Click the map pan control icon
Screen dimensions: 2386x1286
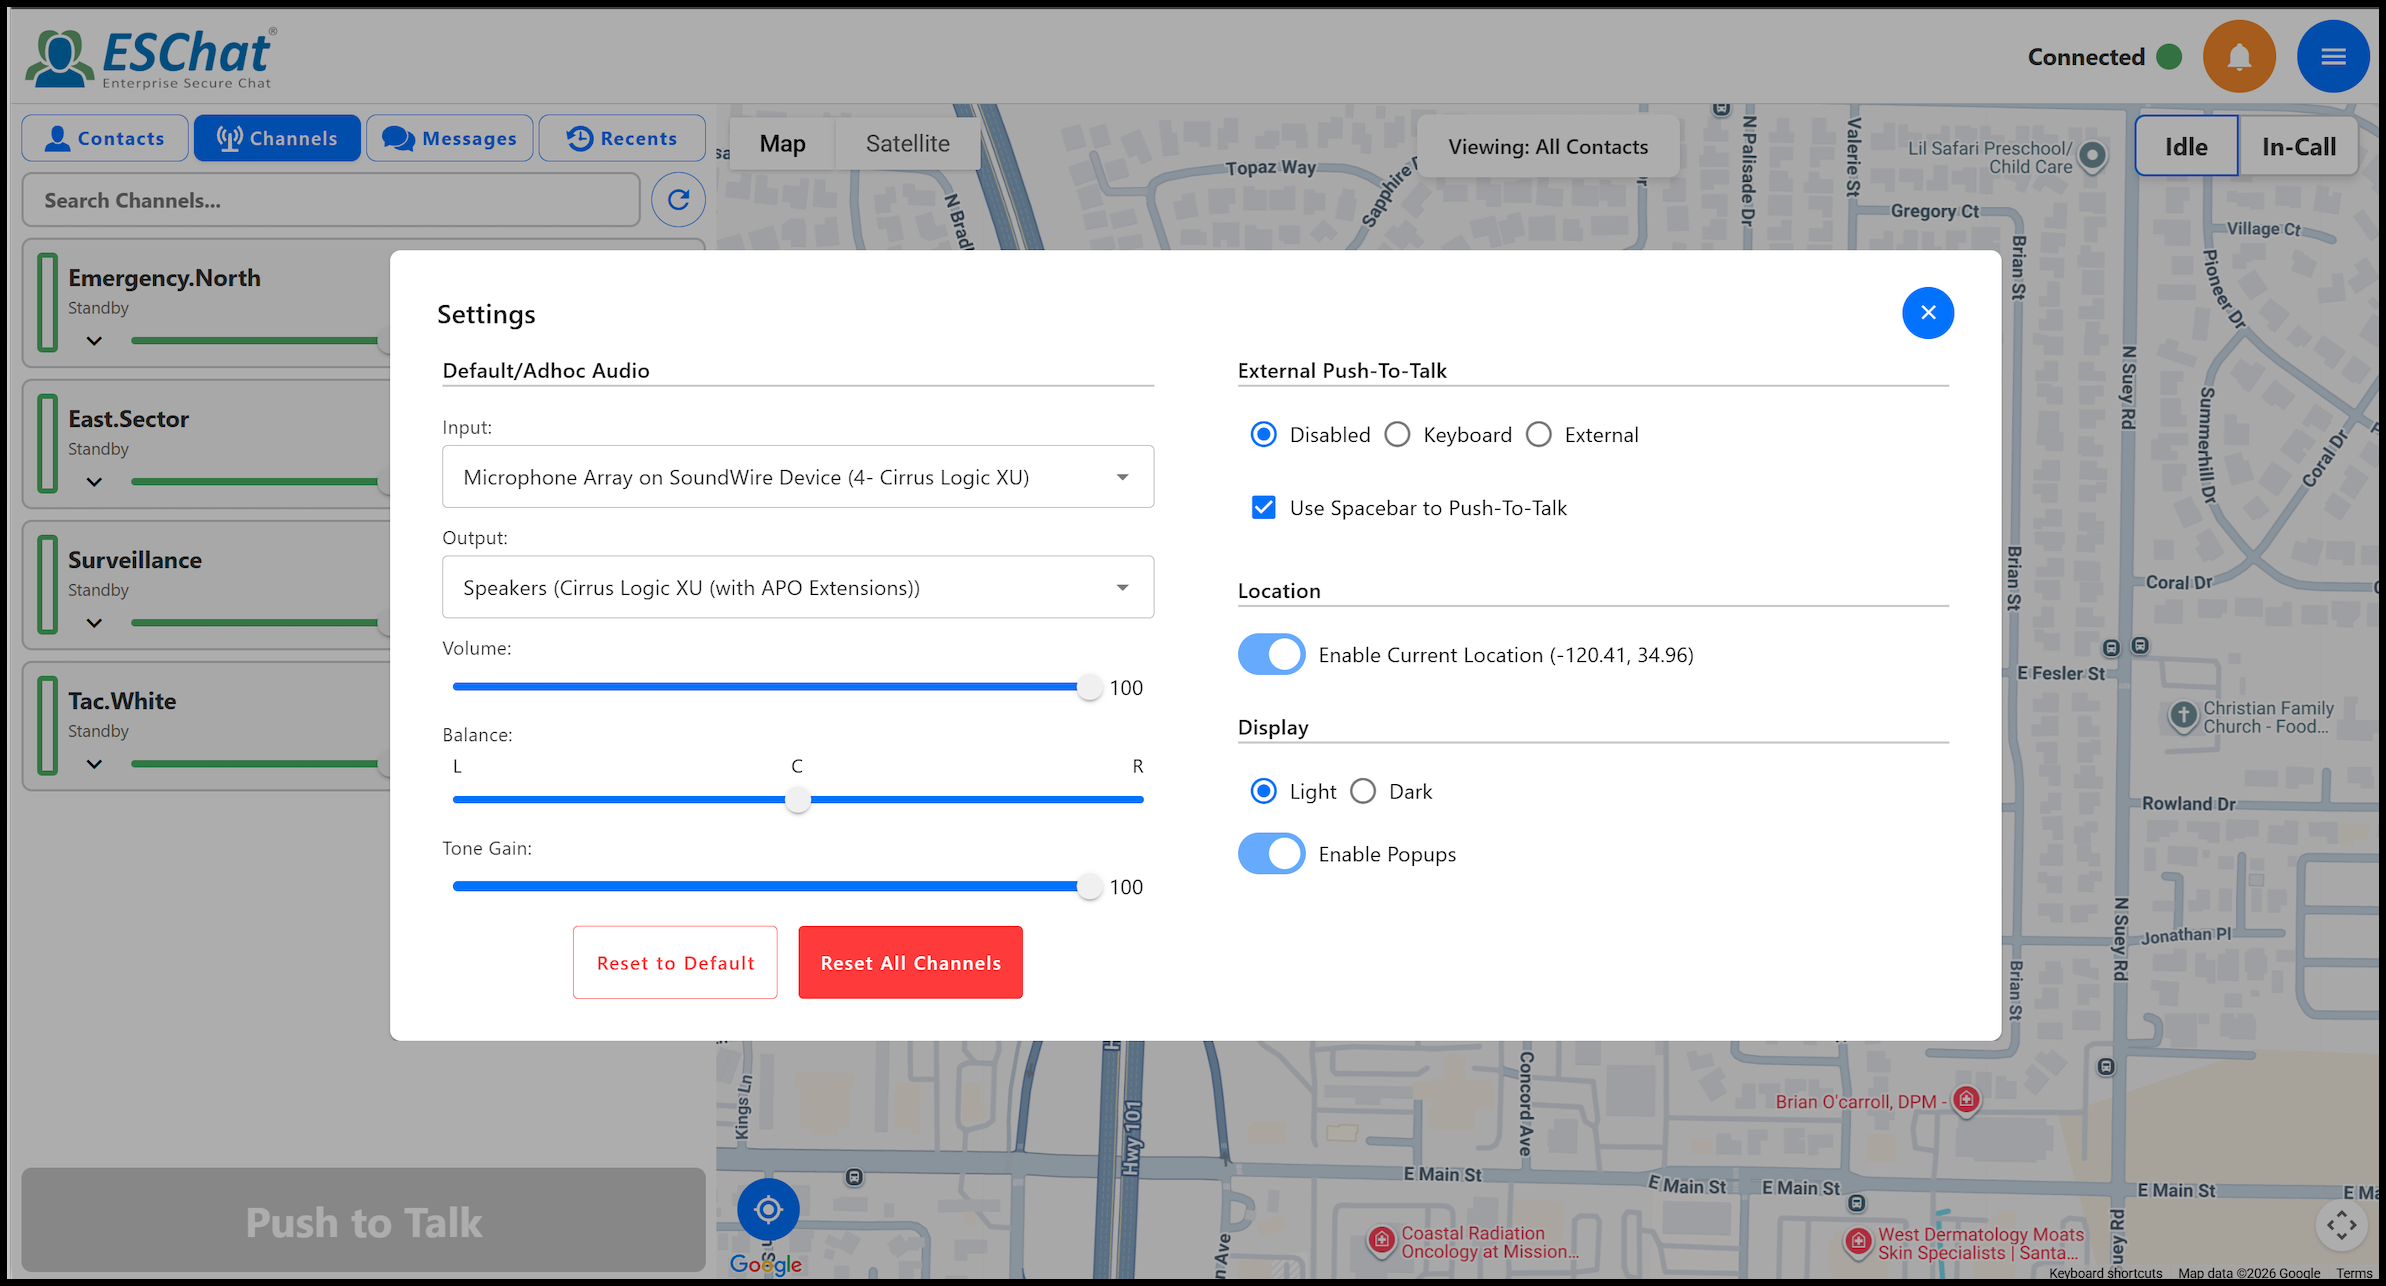(x=2341, y=1225)
